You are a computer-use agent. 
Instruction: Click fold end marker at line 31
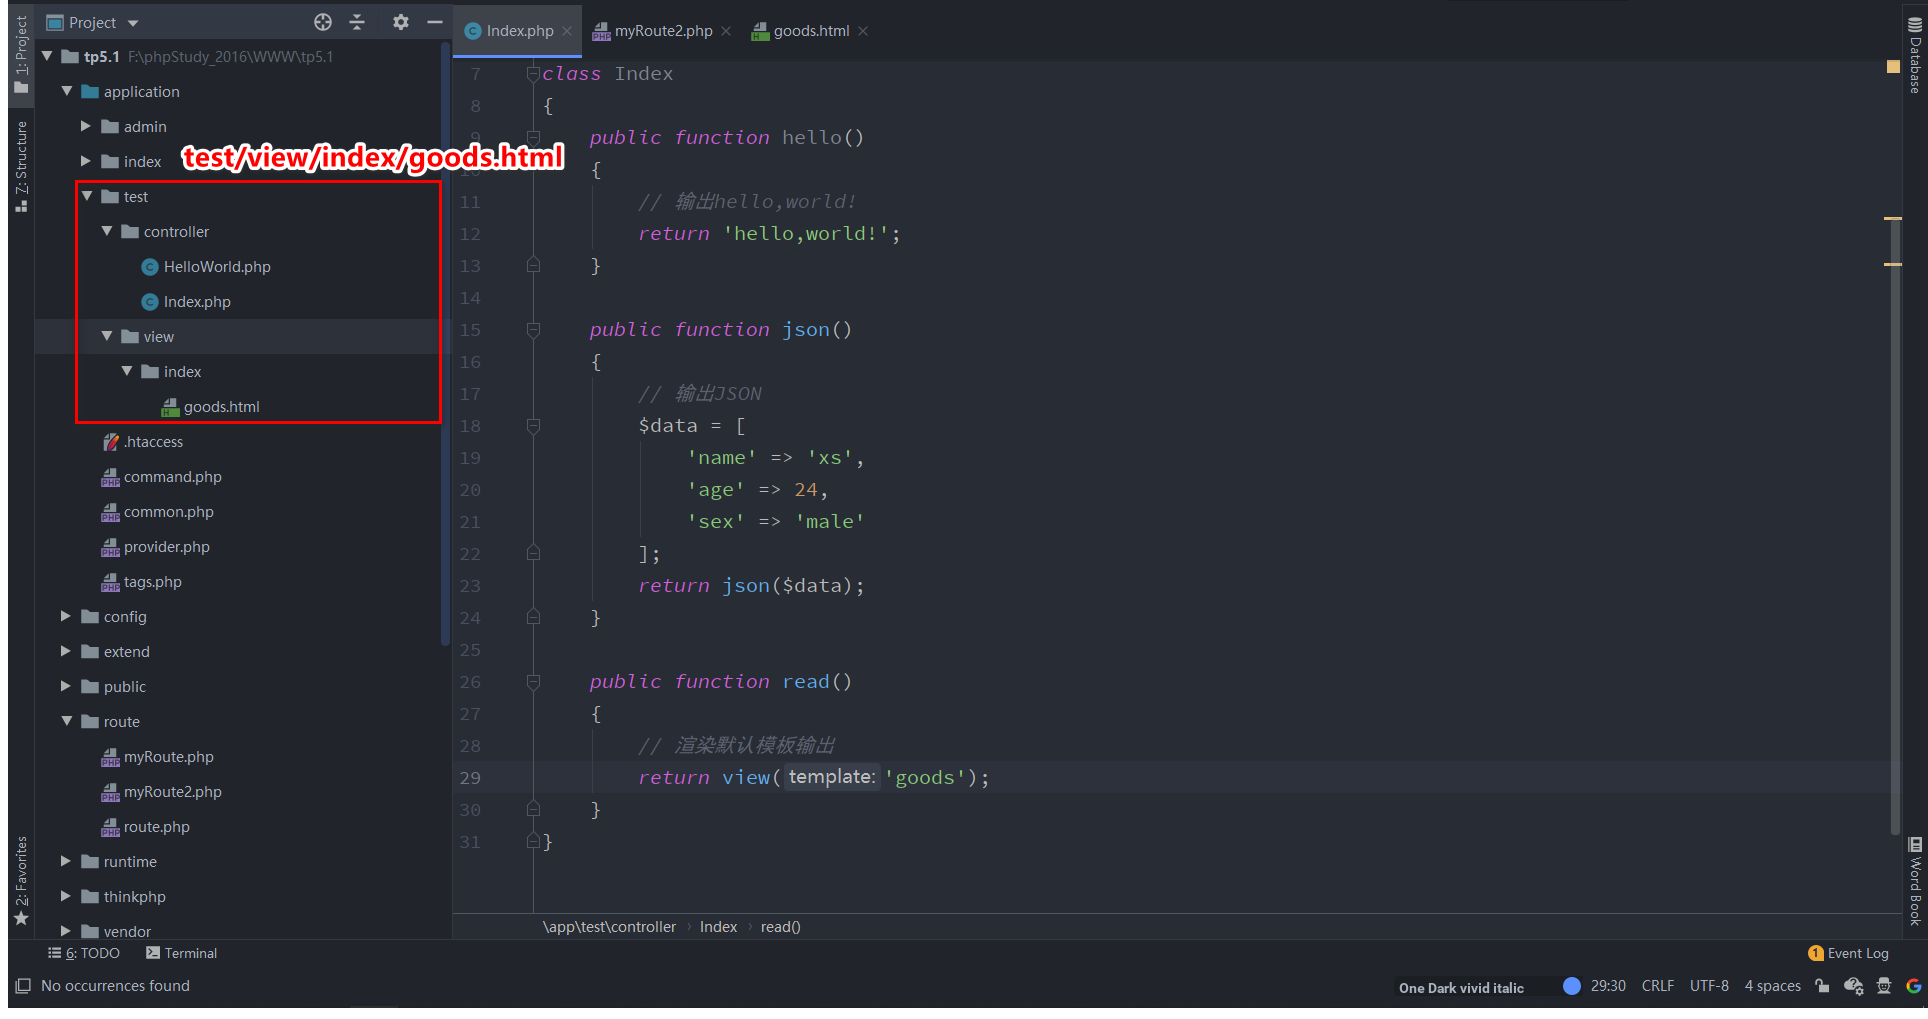pos(533,841)
